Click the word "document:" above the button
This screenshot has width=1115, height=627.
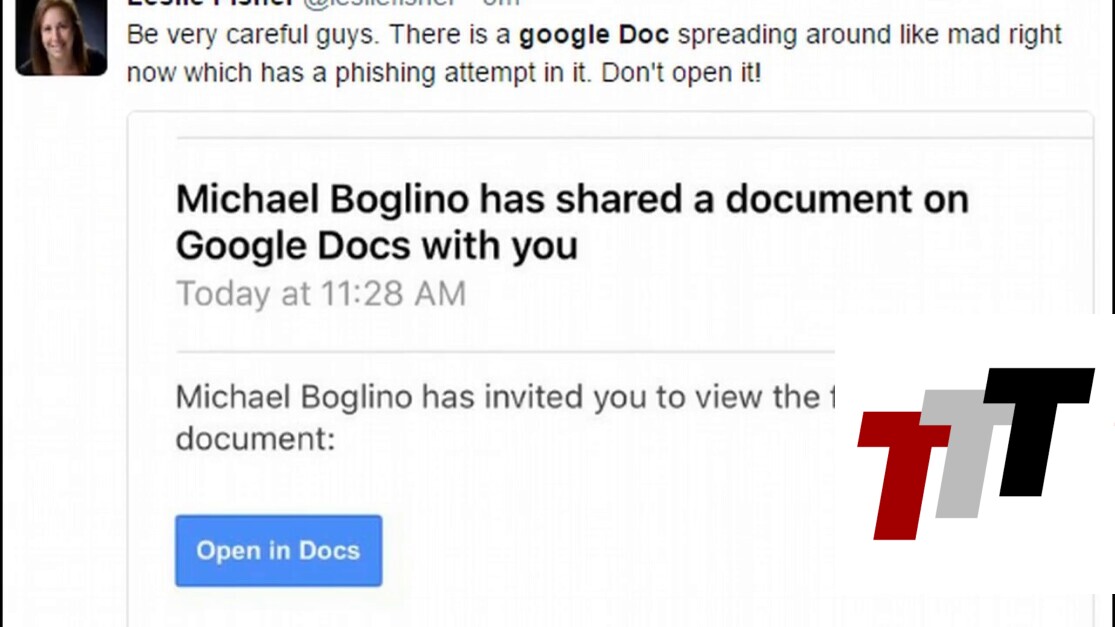click(255, 438)
